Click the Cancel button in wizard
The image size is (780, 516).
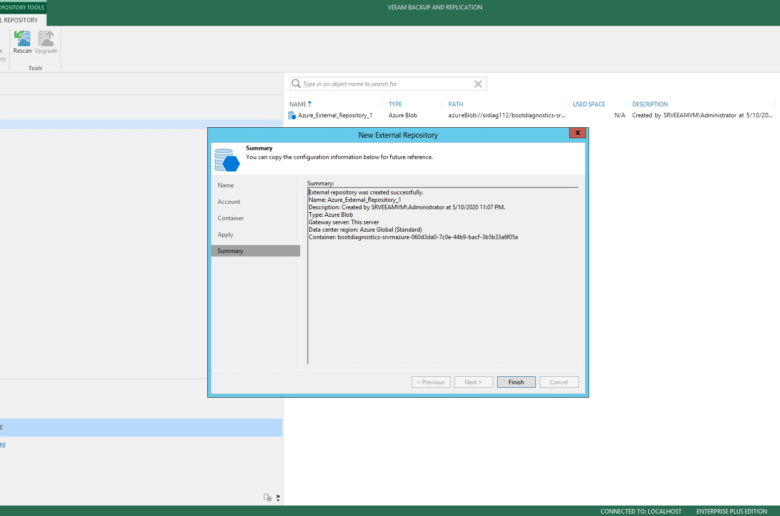559,382
